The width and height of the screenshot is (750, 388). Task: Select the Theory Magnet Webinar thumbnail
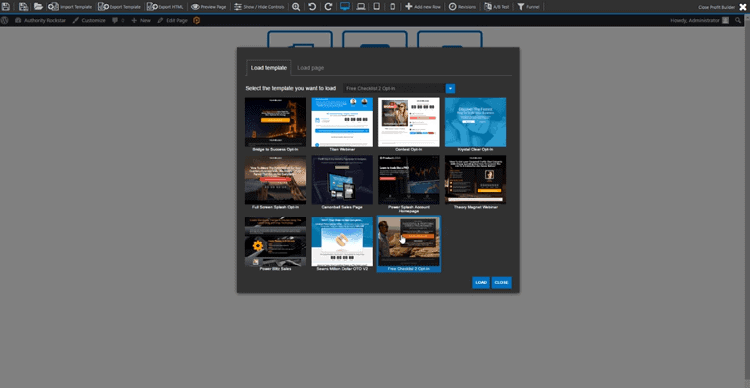pyautogui.click(x=475, y=180)
